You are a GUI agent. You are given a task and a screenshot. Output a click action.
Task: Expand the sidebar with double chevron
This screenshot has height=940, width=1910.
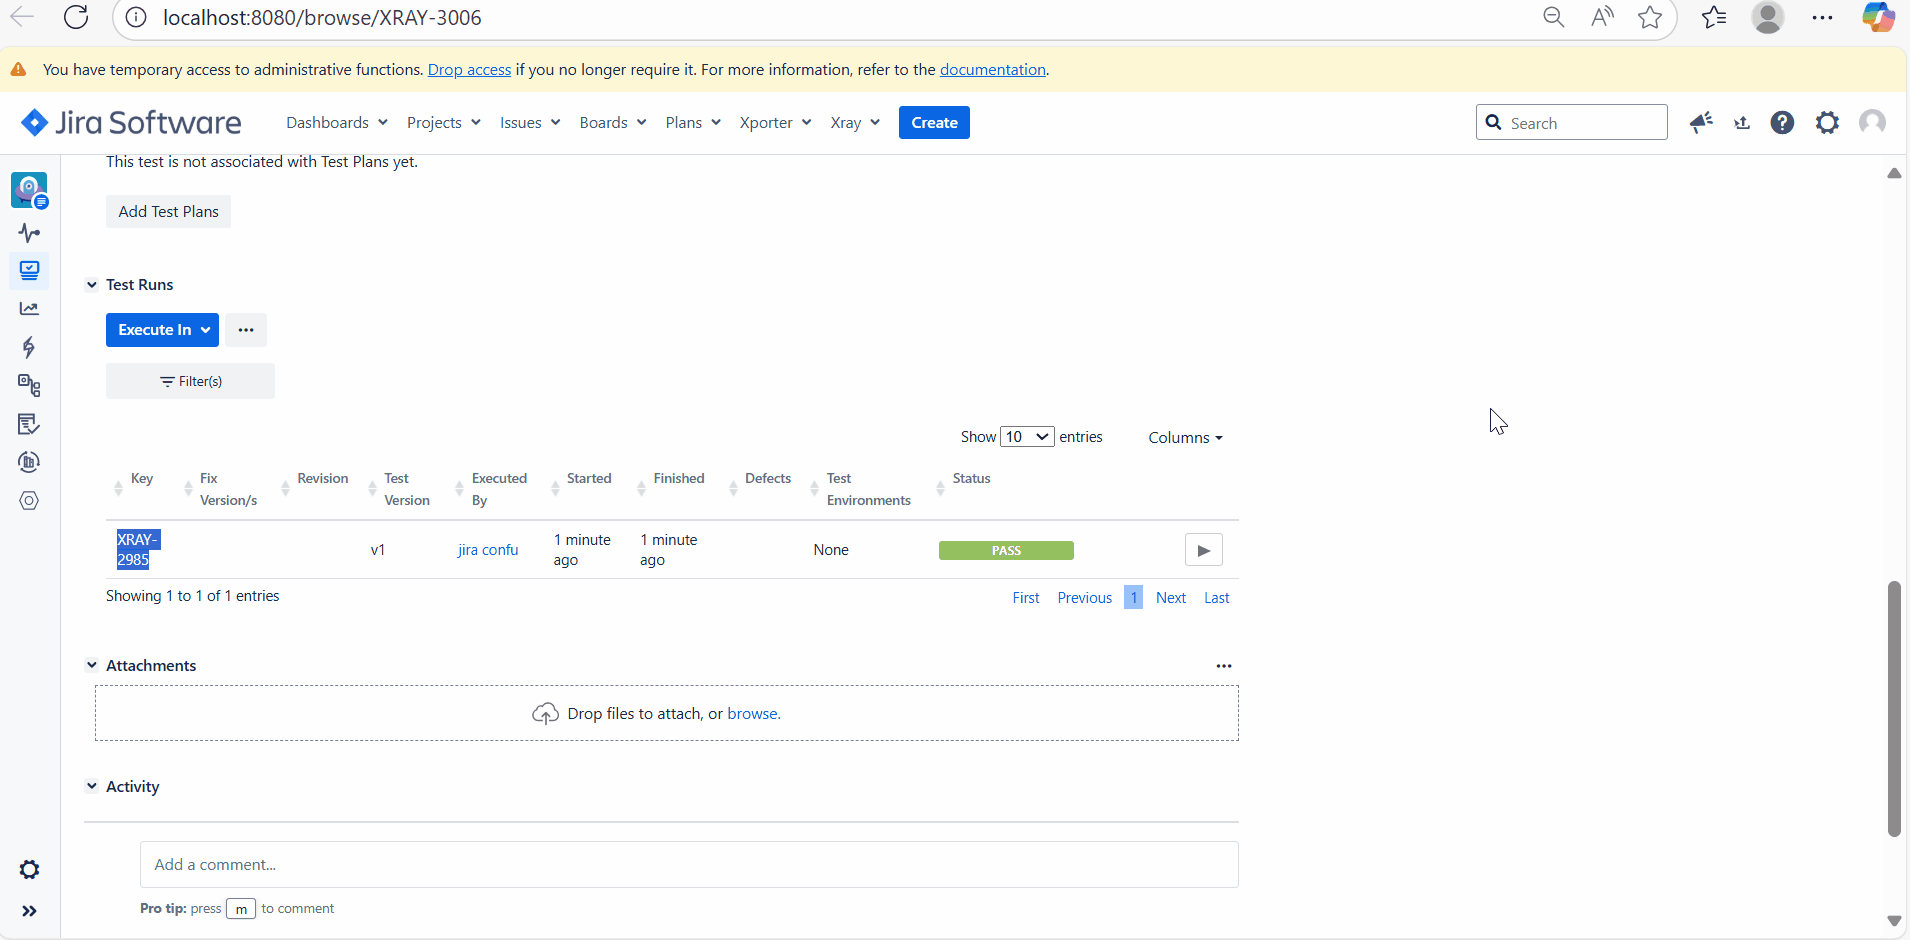tap(29, 911)
